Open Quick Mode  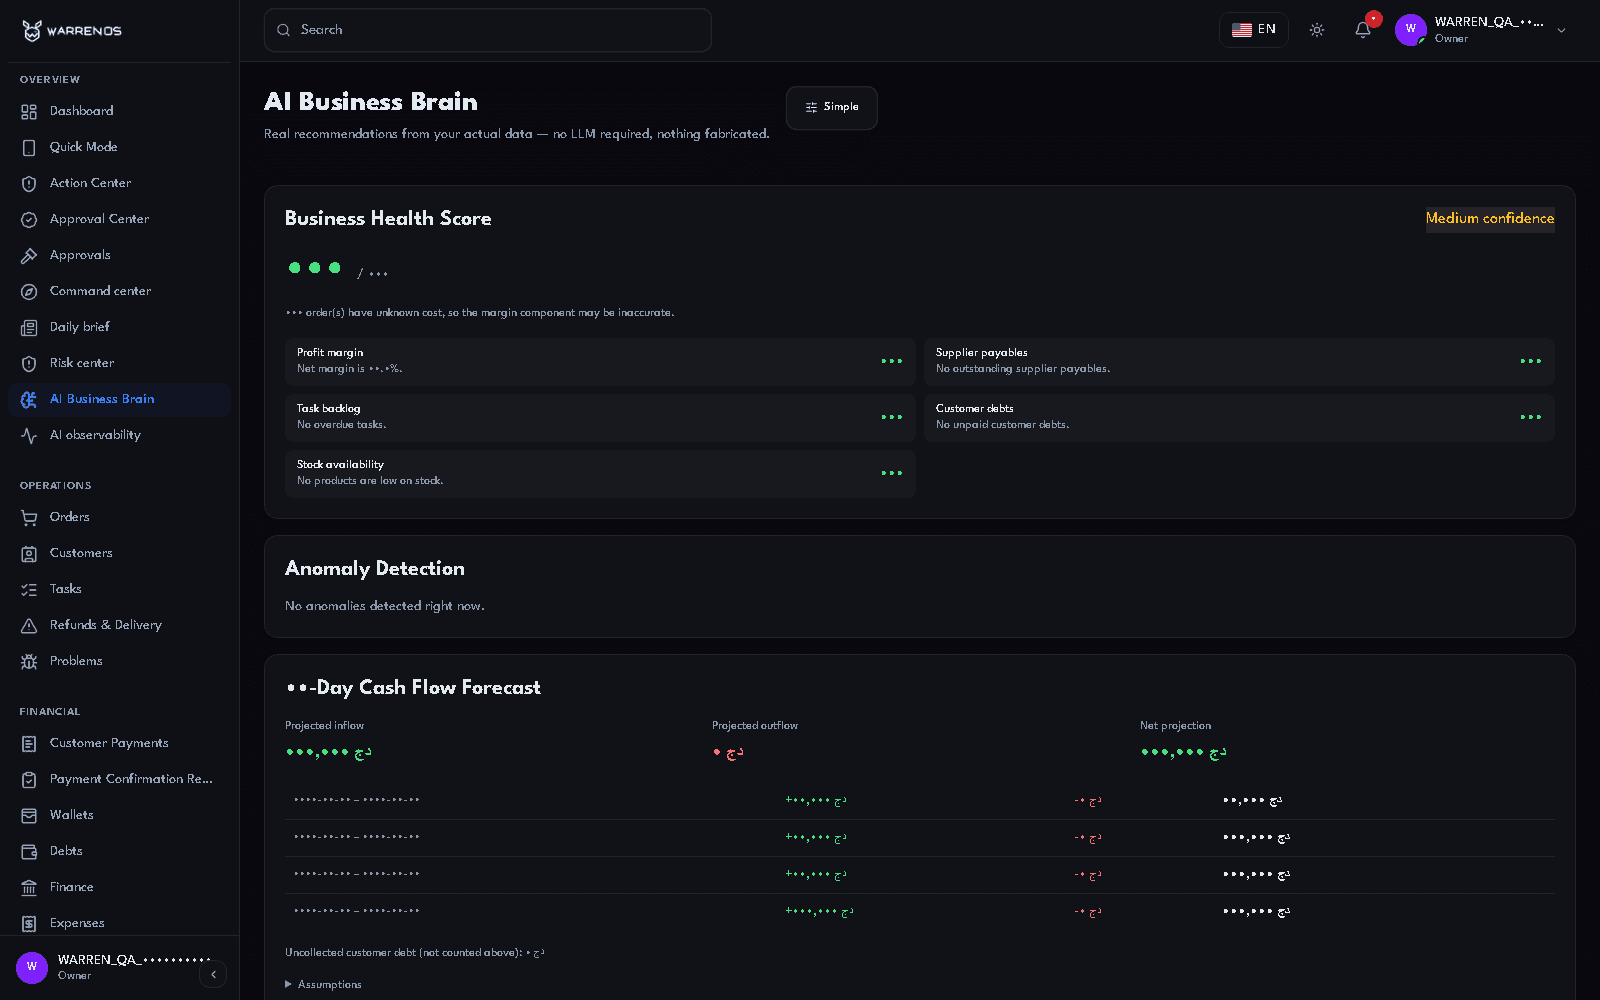tap(119, 147)
